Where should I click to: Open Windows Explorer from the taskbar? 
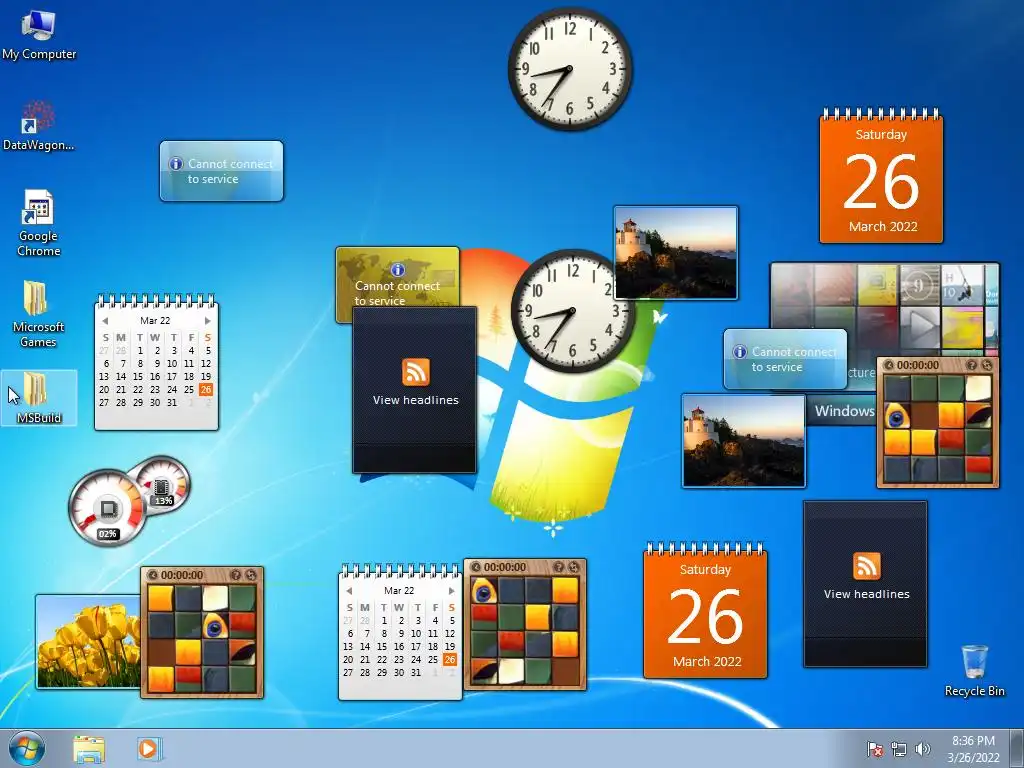[89, 749]
